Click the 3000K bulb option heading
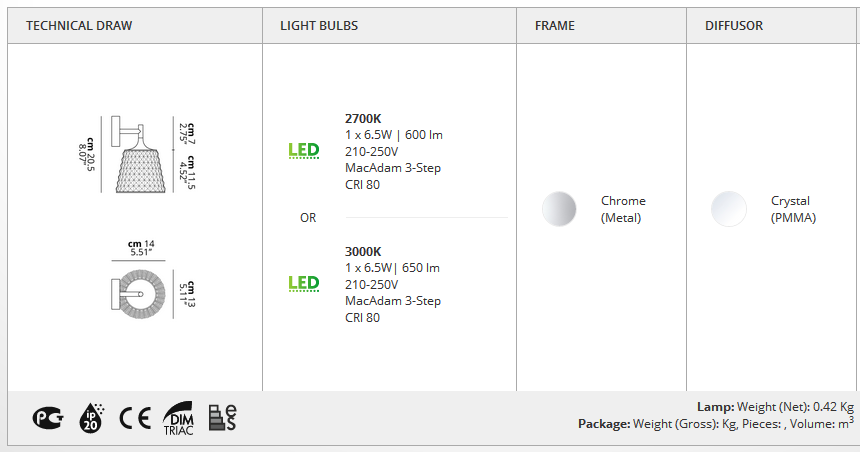The width and height of the screenshot is (860, 452). tap(363, 252)
